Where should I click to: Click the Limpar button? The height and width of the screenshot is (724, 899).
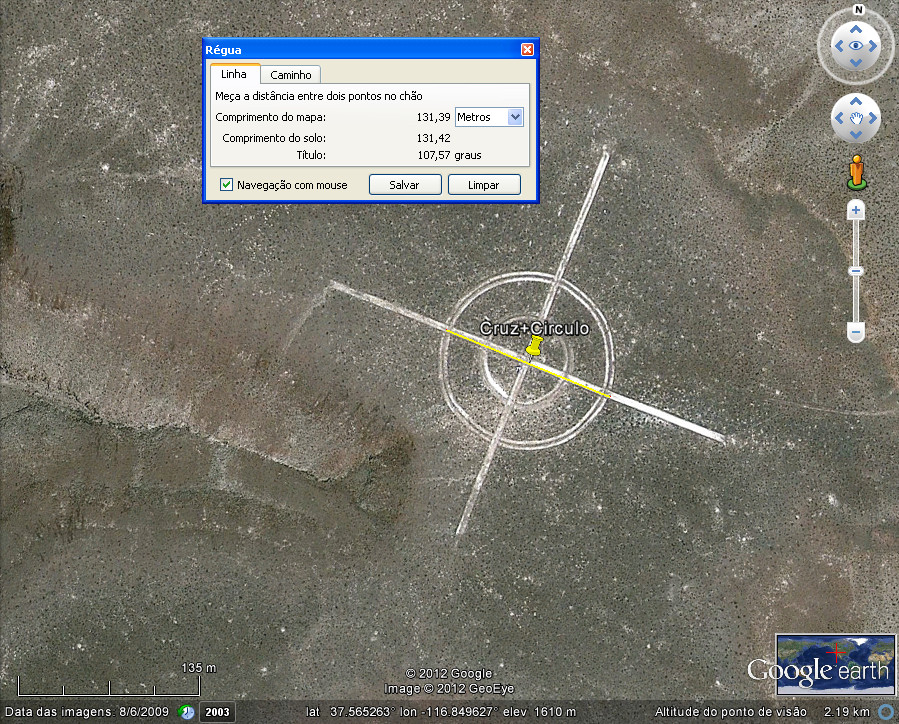pos(484,185)
